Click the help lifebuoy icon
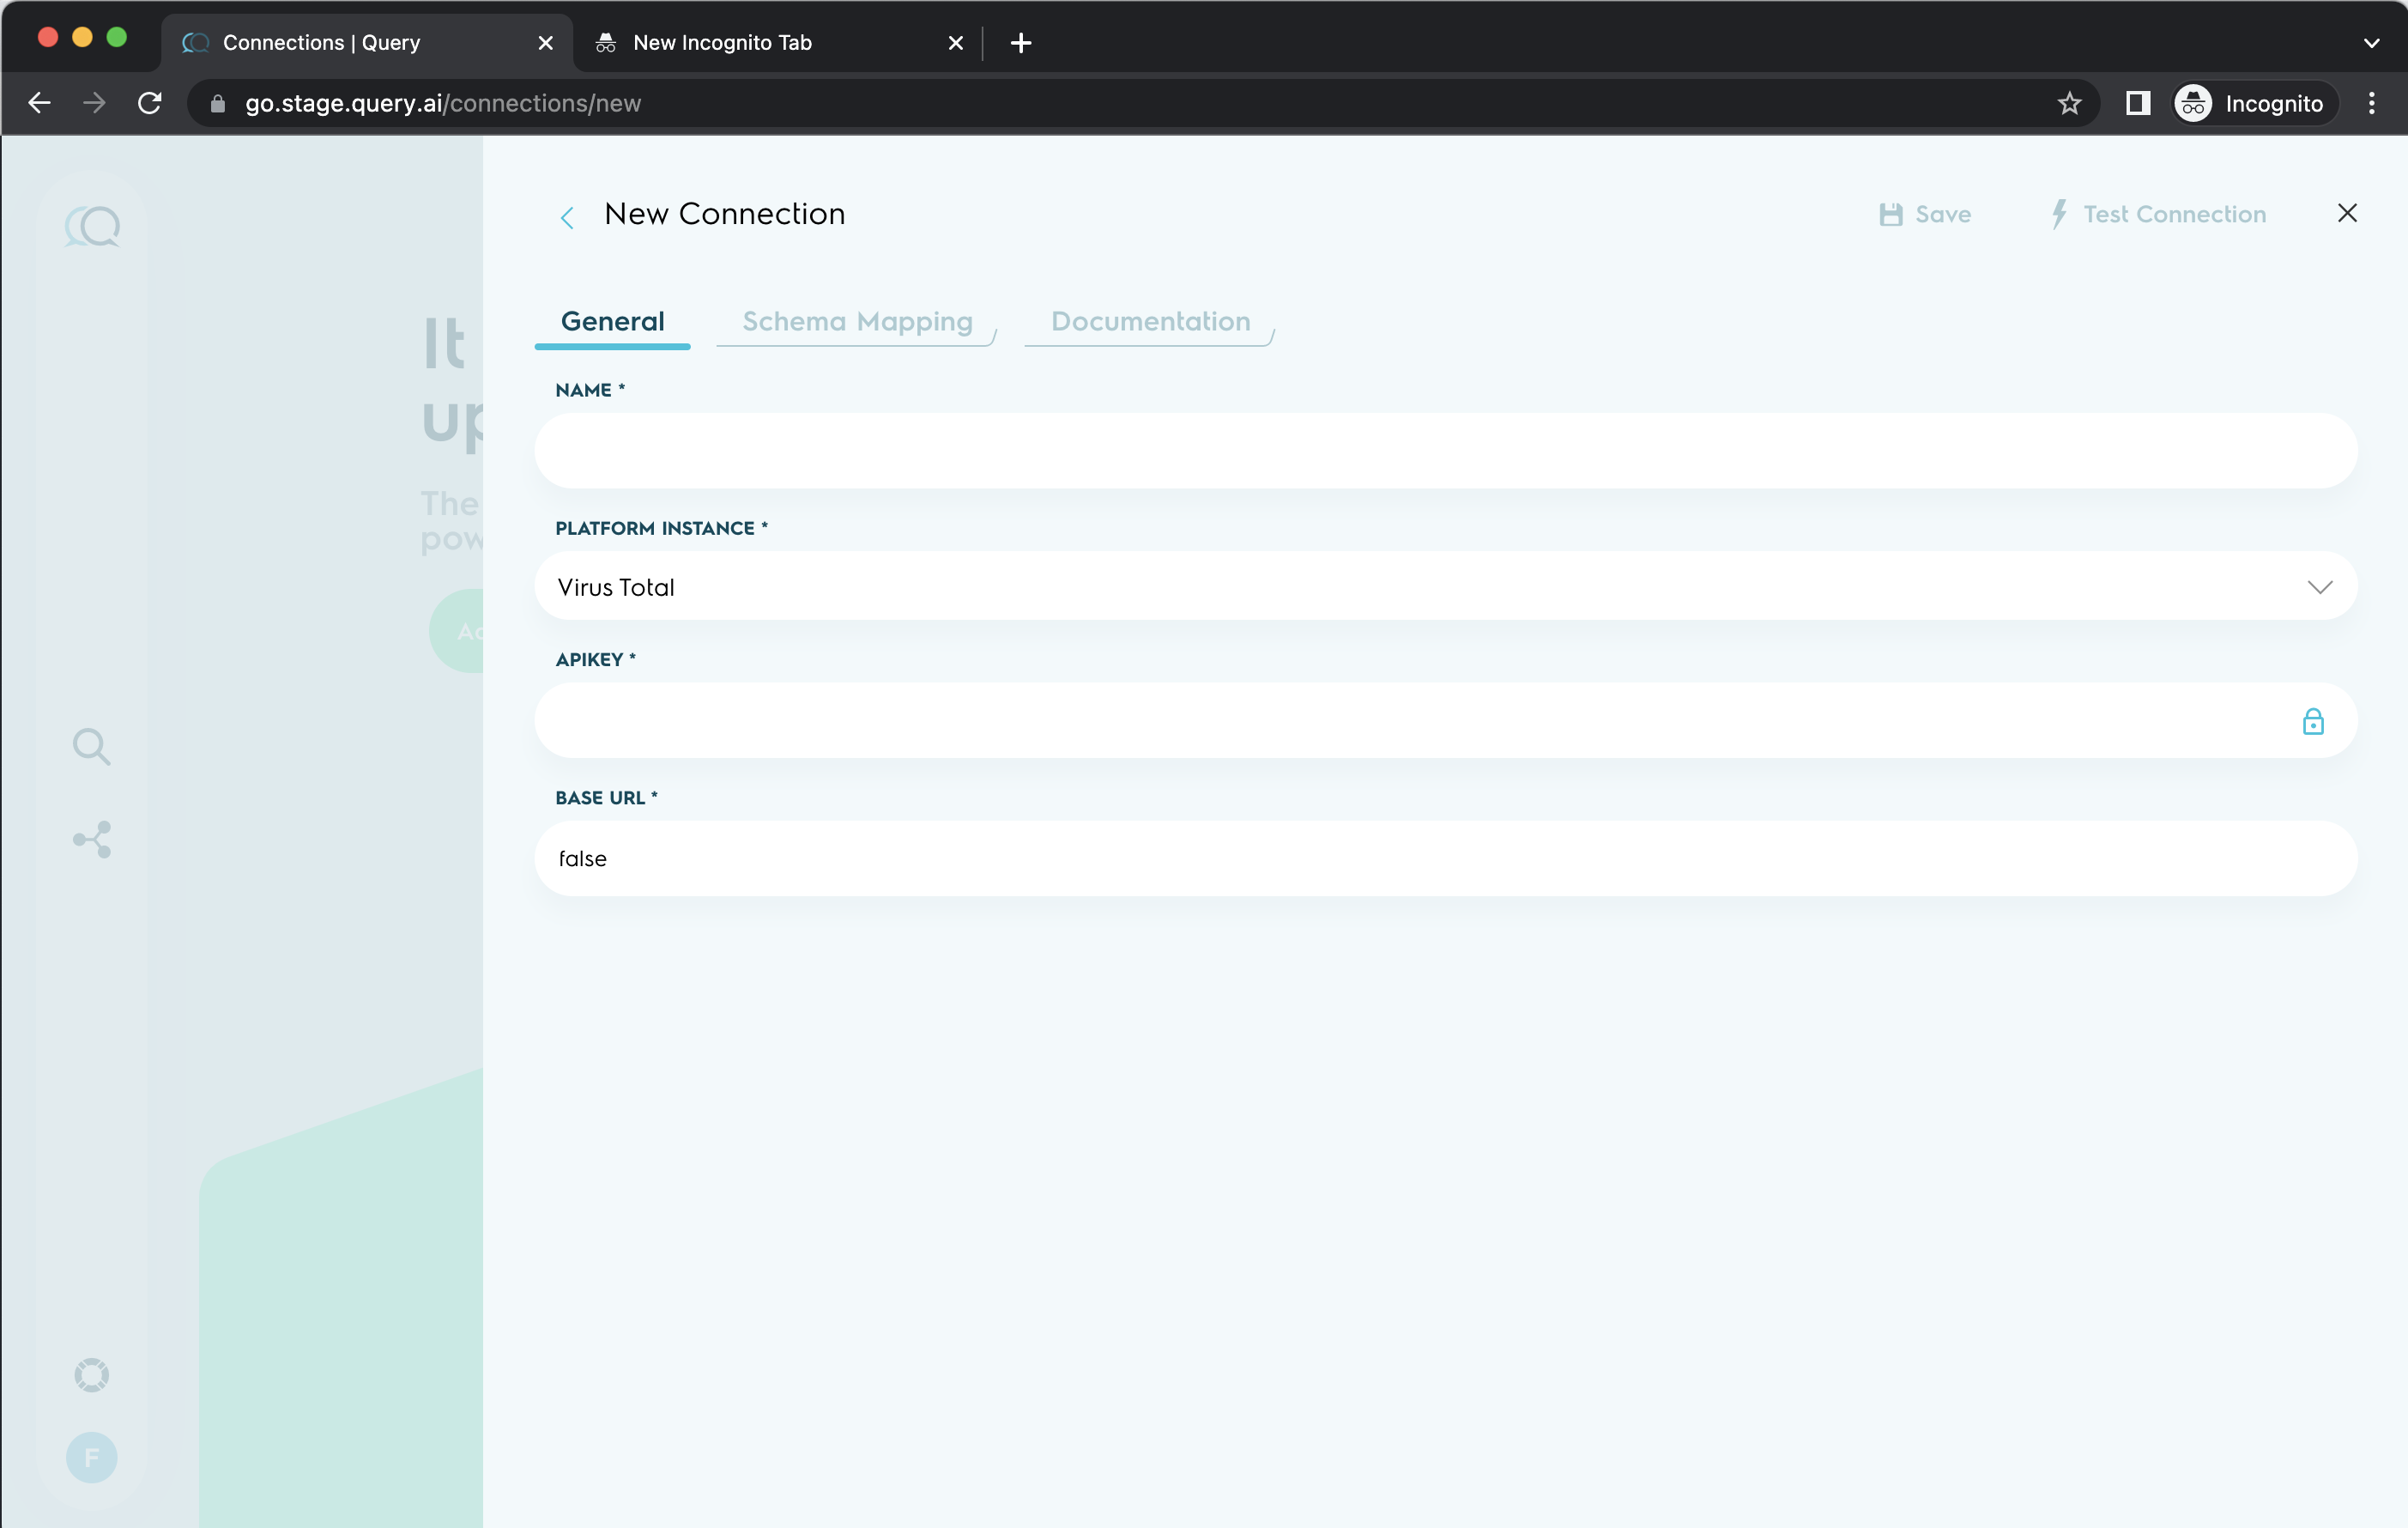This screenshot has height=1528, width=2408. pos(92,1375)
